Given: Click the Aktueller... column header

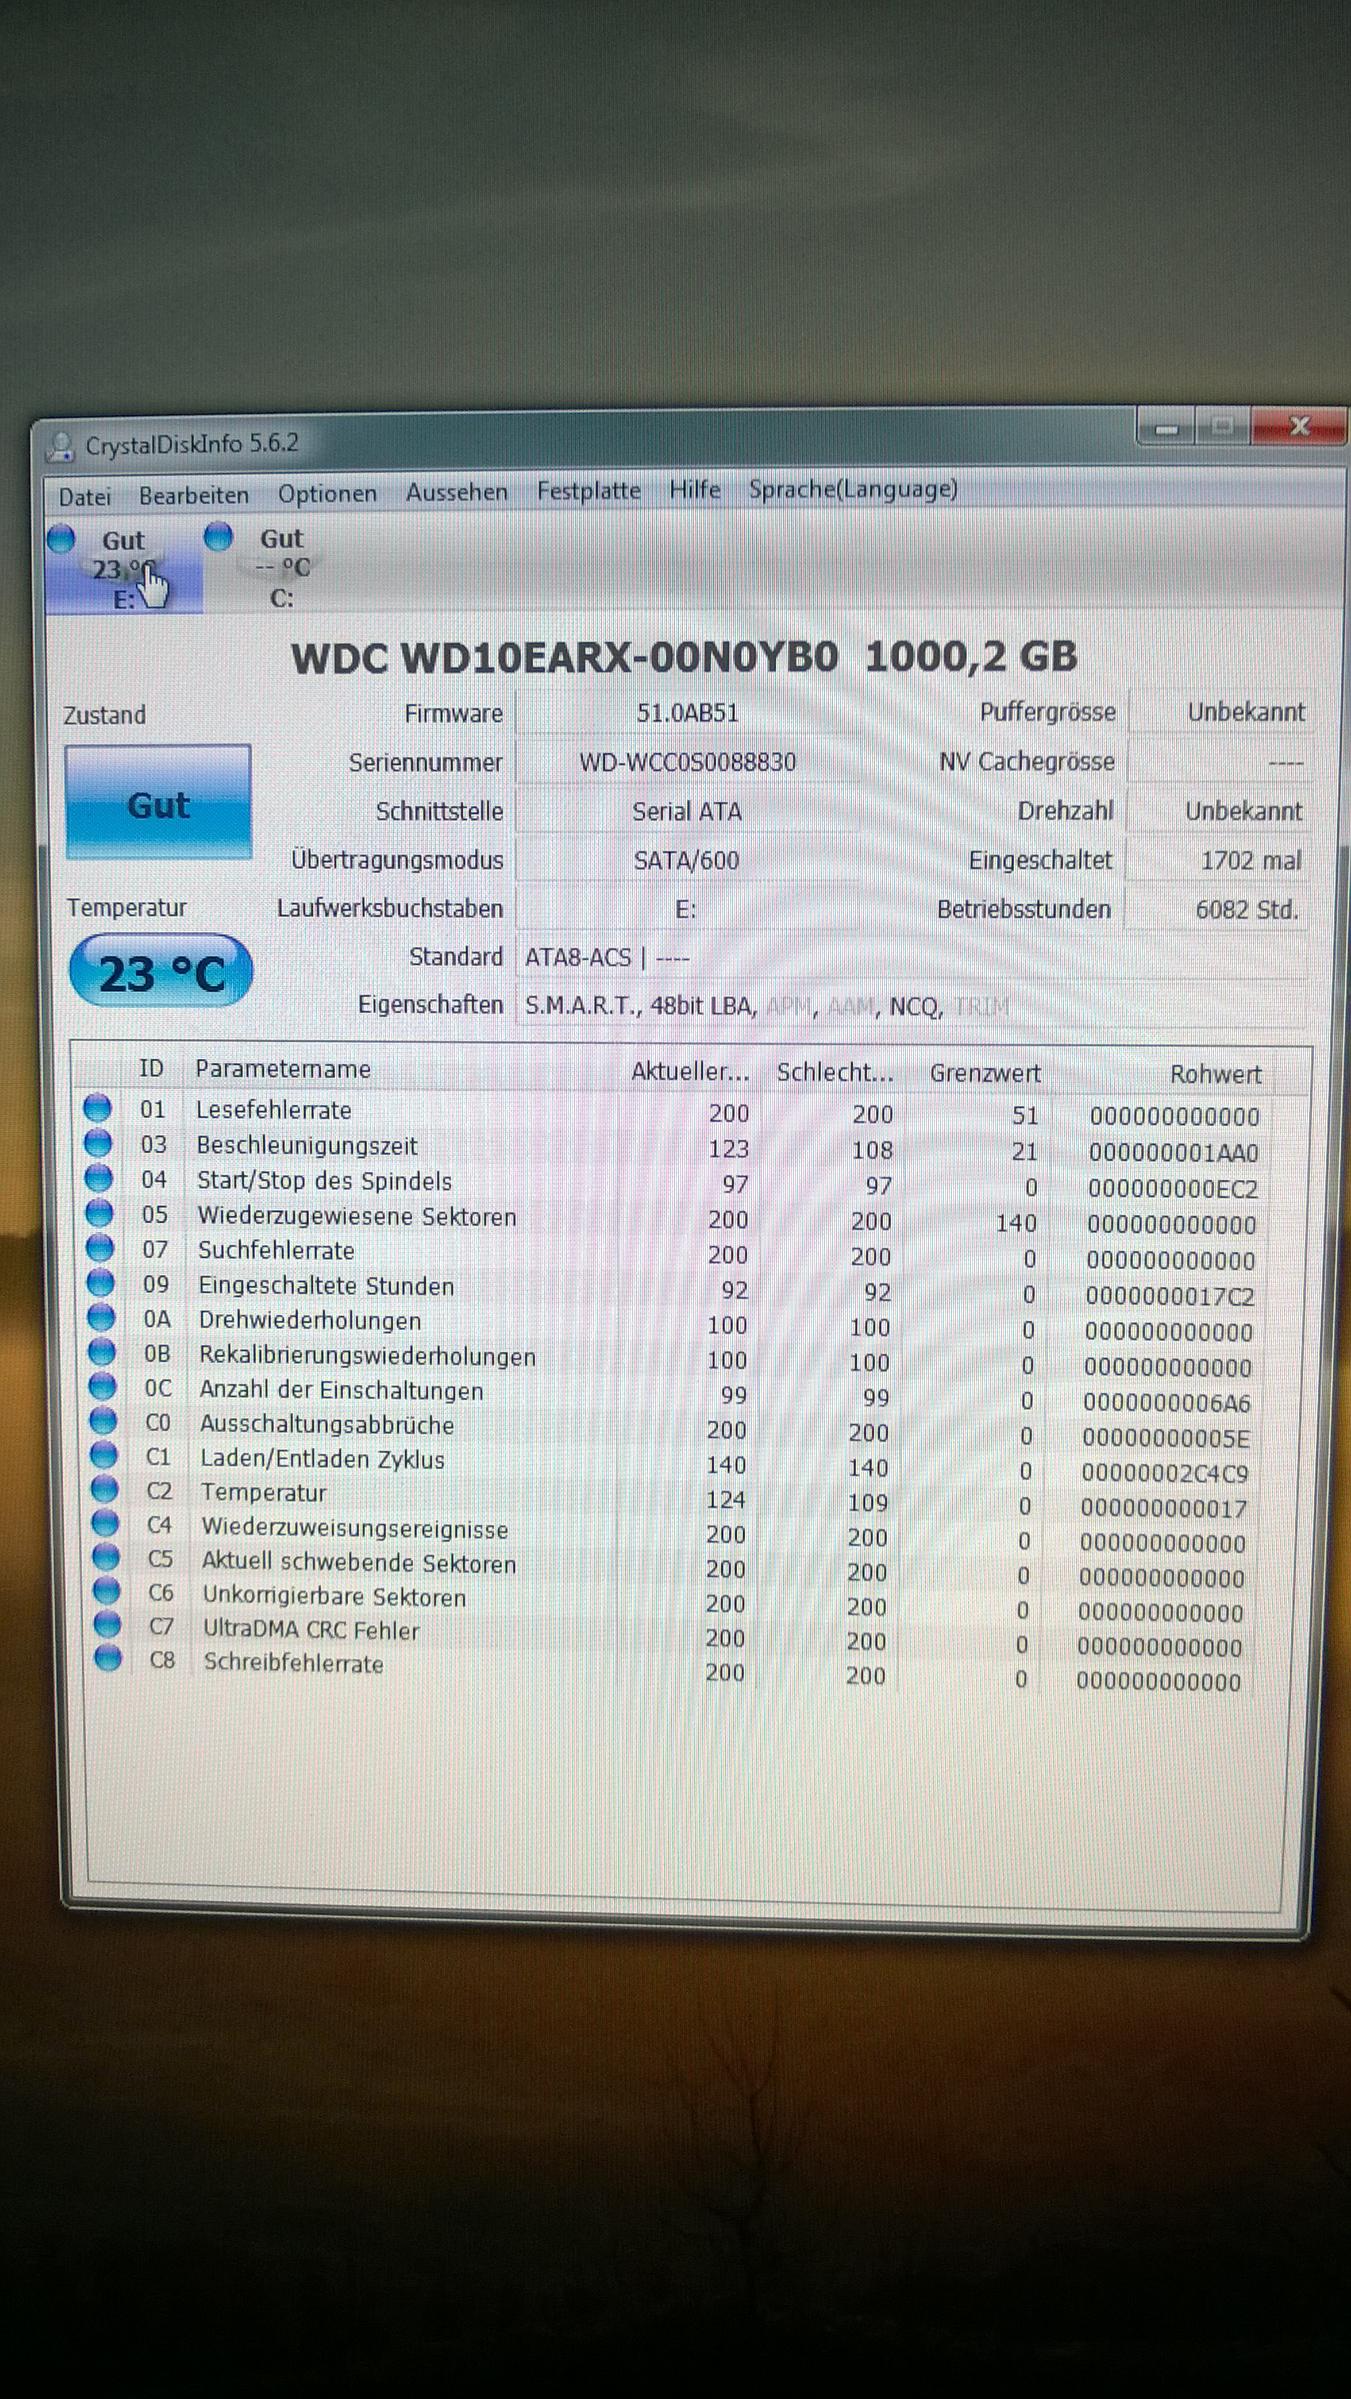Looking at the screenshot, I should (x=690, y=1072).
